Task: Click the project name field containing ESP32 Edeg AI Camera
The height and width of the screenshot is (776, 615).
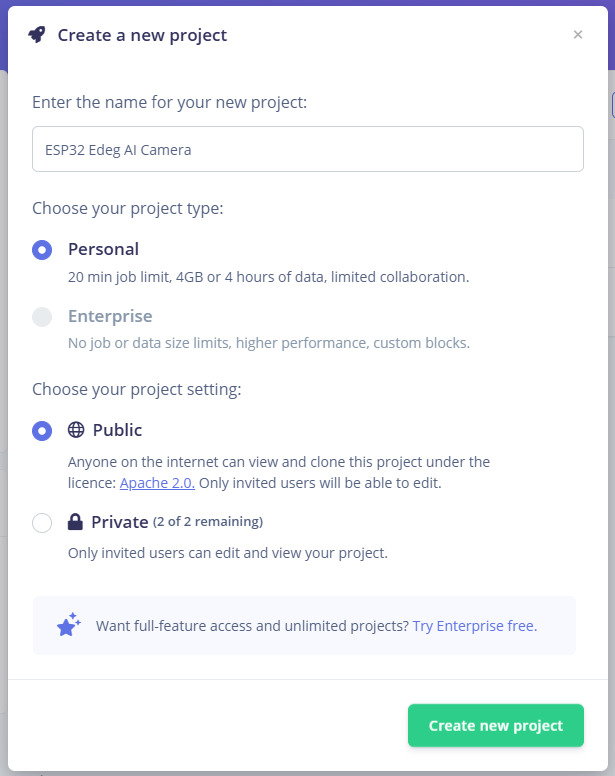Action: (x=308, y=149)
